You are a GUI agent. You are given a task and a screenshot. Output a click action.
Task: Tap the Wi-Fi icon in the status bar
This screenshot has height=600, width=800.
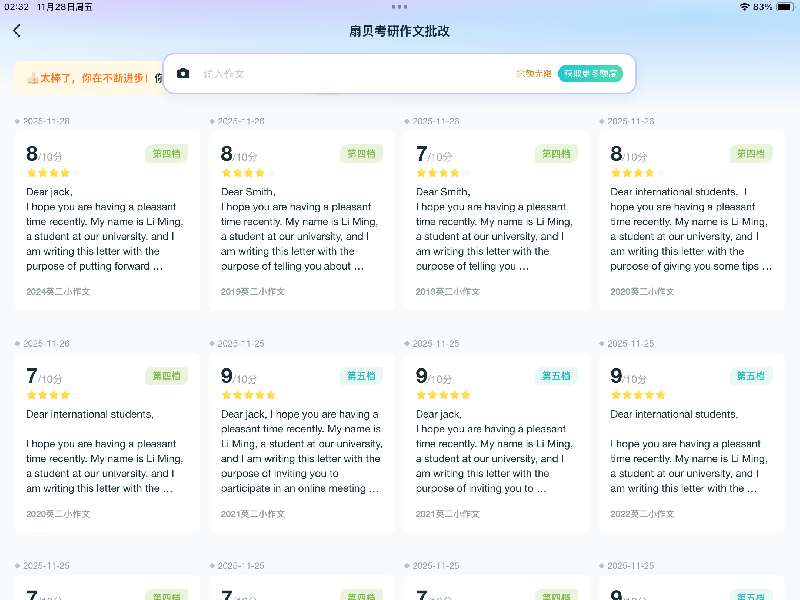(x=744, y=7)
